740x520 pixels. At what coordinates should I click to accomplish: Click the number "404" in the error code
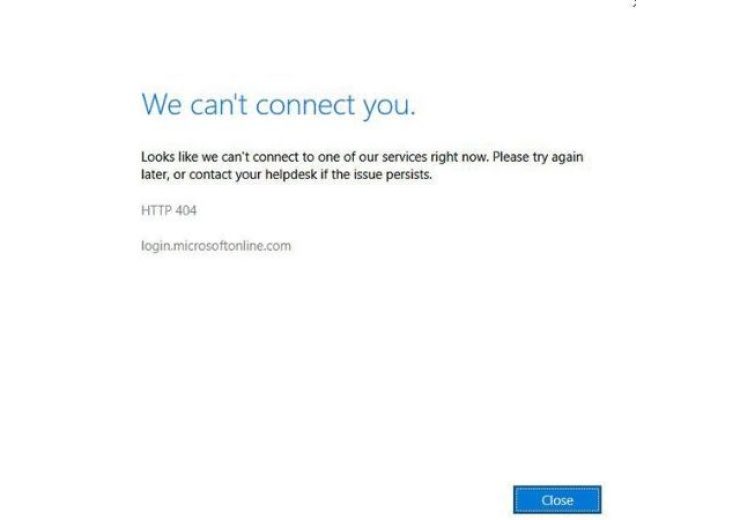click(185, 210)
